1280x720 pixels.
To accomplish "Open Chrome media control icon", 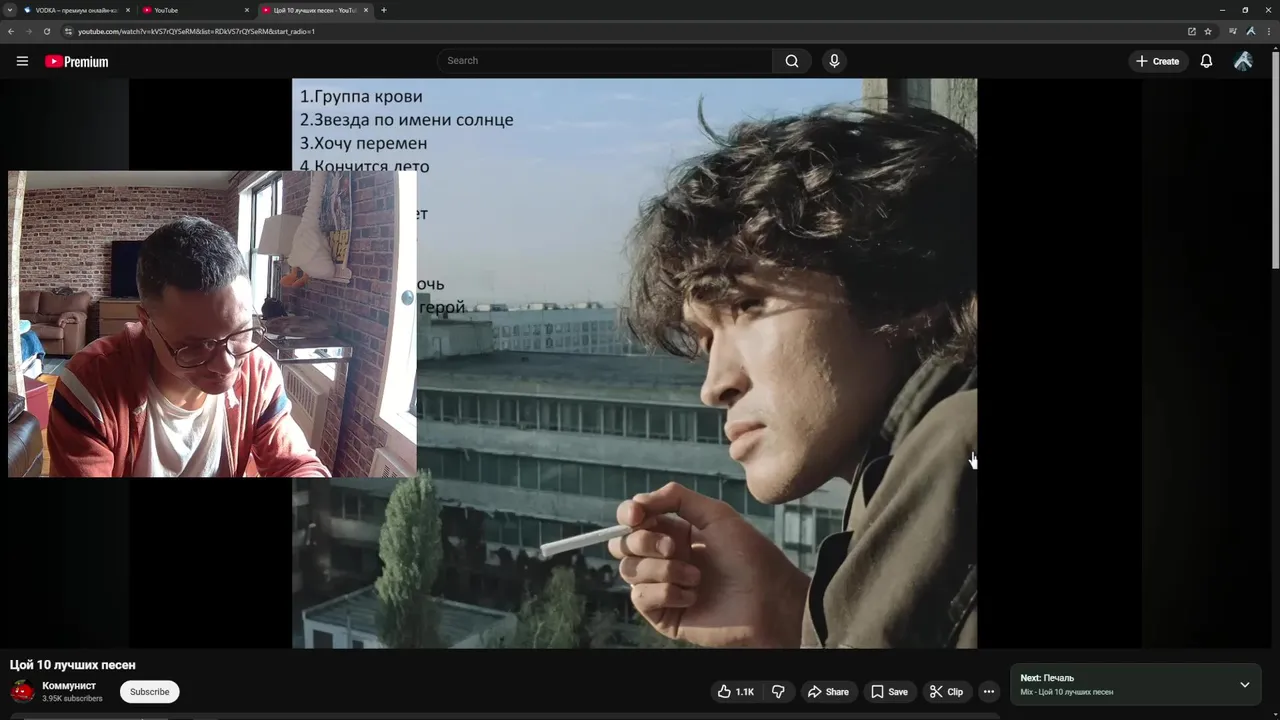I will pyautogui.click(x=1233, y=31).
